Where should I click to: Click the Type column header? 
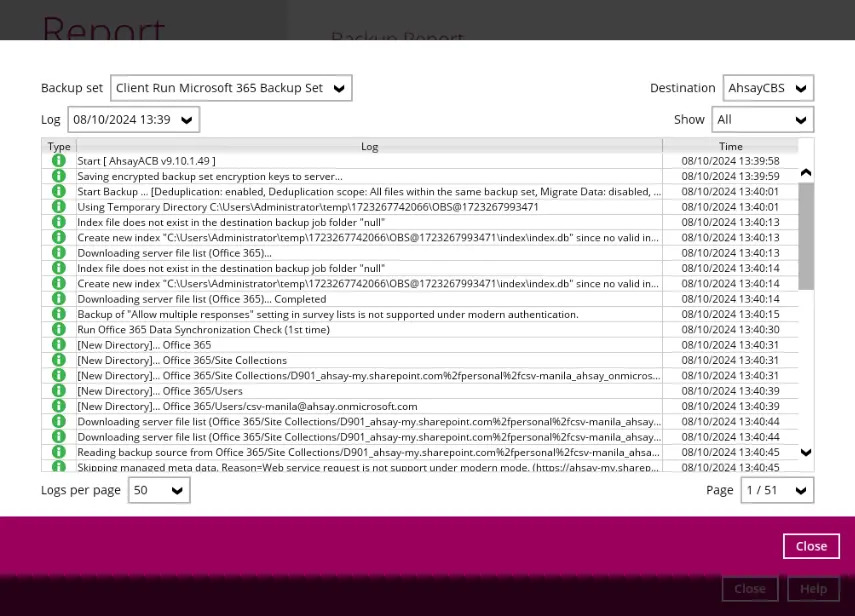tap(58, 145)
